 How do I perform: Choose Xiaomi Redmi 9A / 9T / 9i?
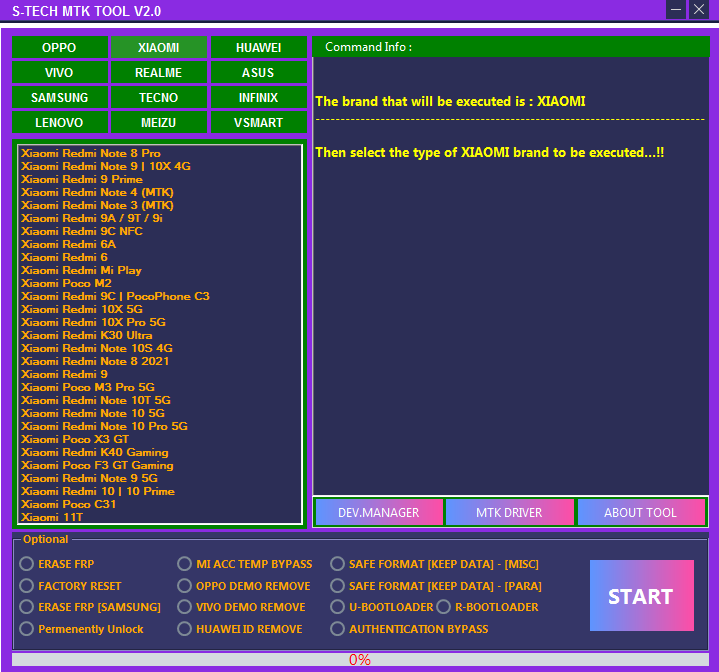[x=160, y=218]
